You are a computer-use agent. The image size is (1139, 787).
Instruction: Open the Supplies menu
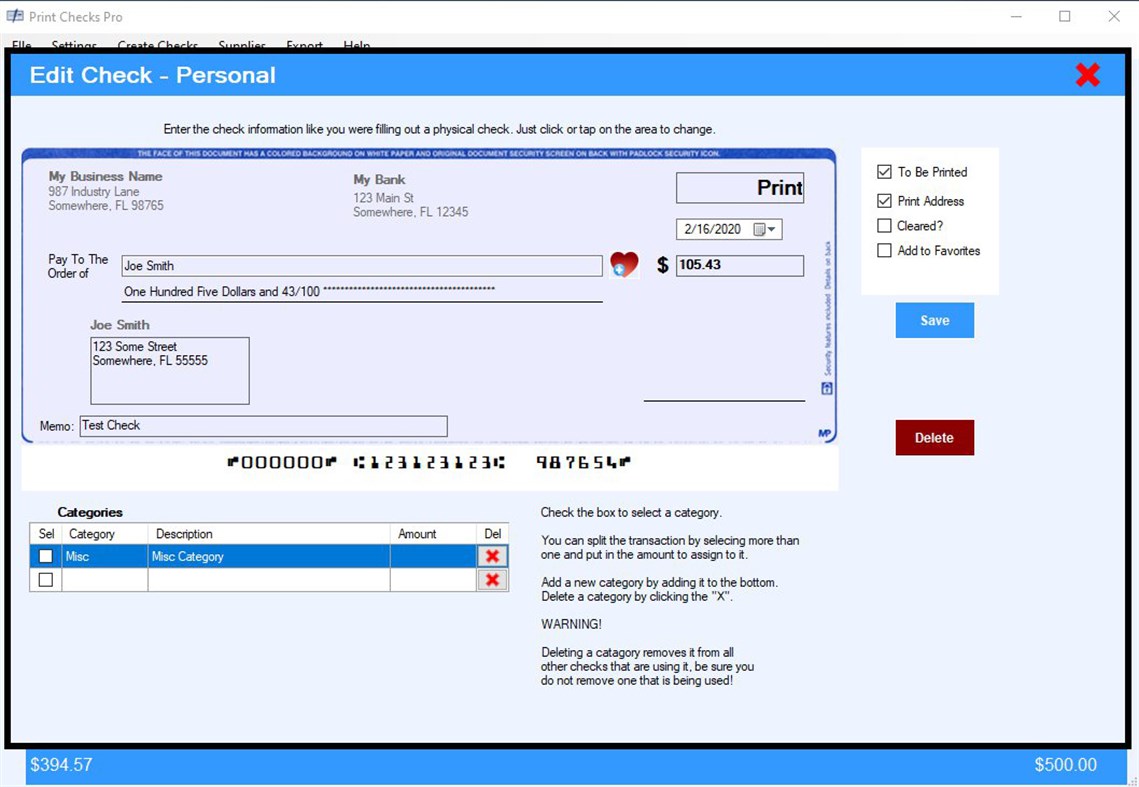coord(242,45)
